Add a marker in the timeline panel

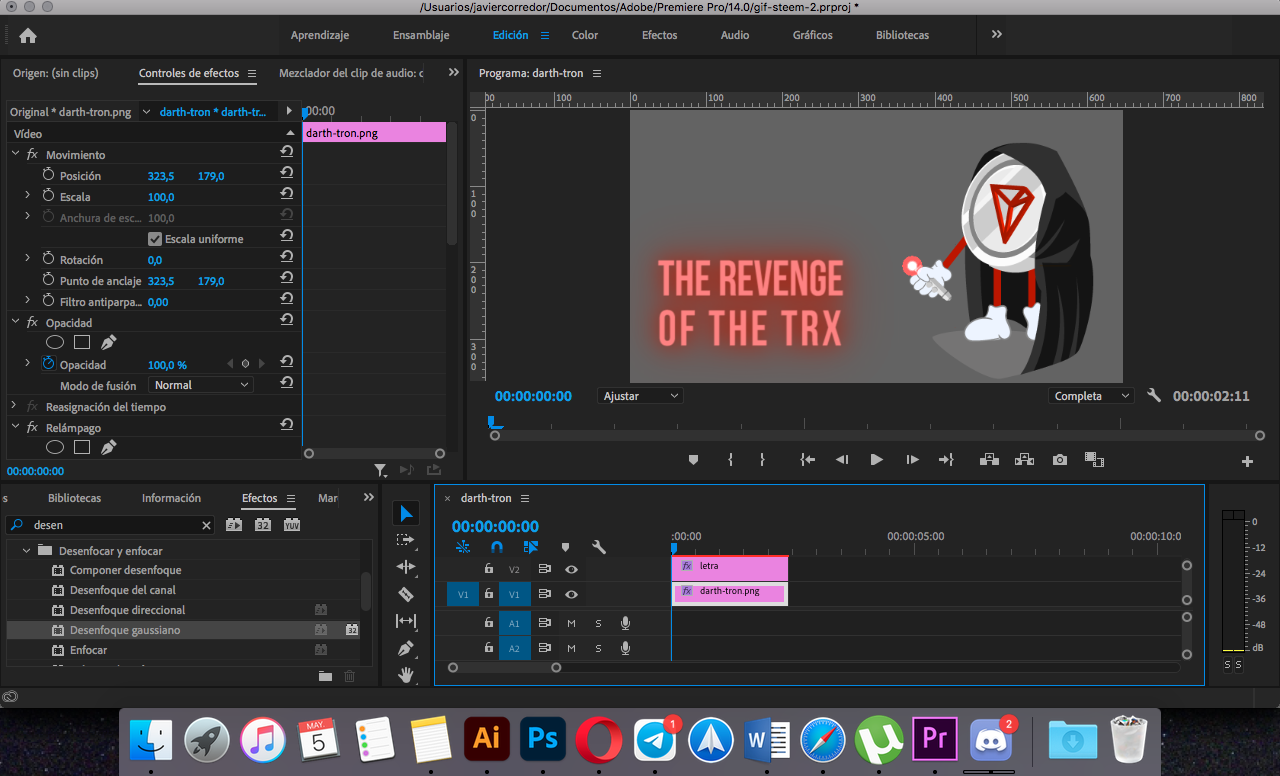[565, 547]
